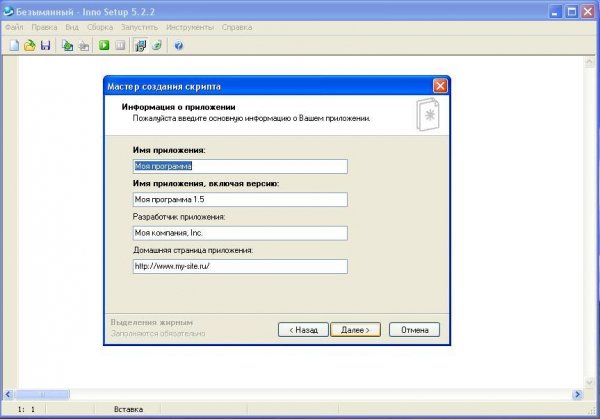
Task: Open the Правка menu
Action: 44,27
